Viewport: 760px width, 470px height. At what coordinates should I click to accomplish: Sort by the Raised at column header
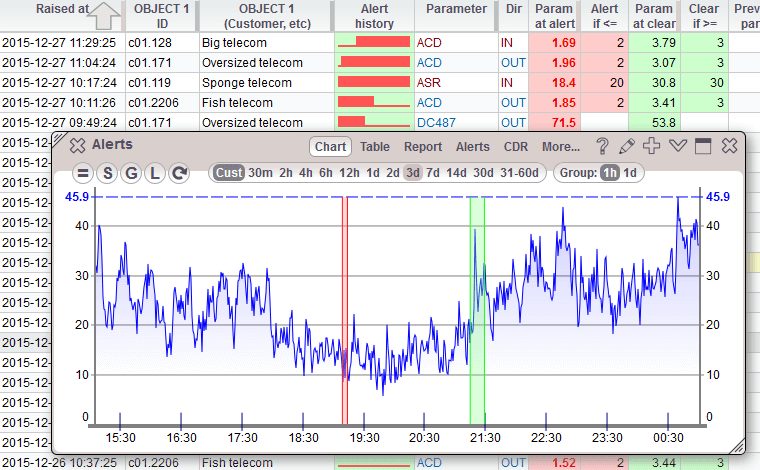62,15
